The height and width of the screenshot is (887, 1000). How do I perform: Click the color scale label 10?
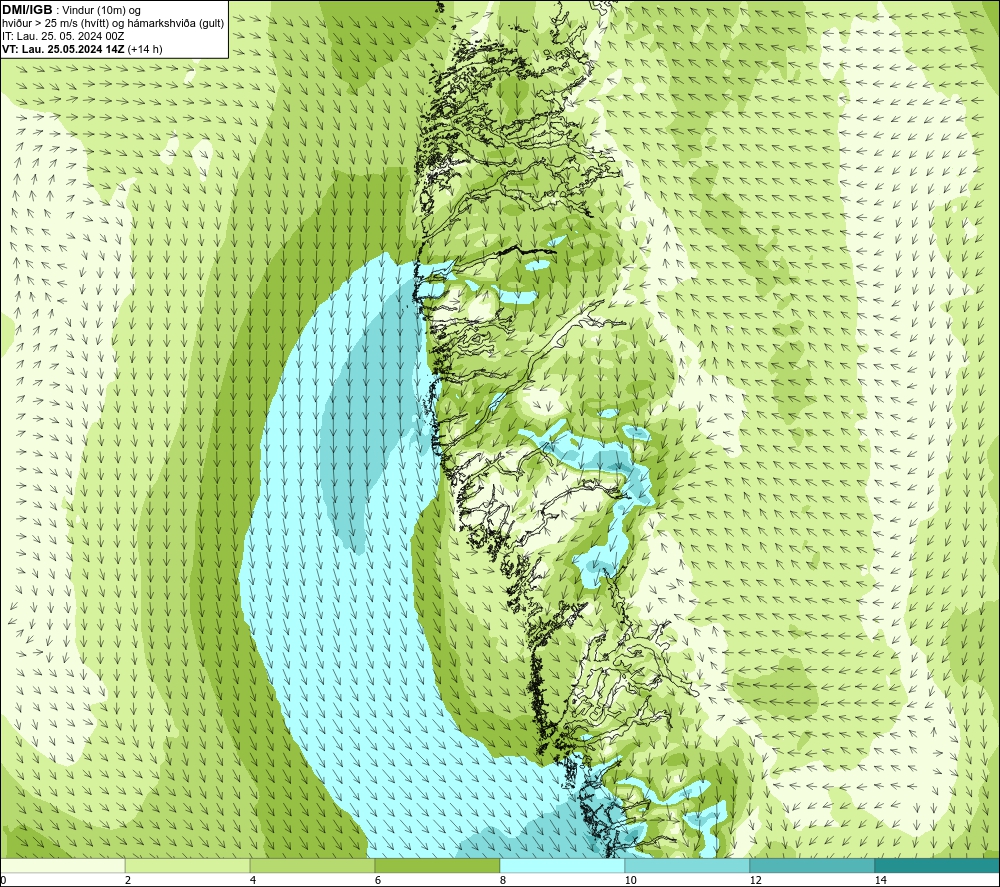(631, 880)
